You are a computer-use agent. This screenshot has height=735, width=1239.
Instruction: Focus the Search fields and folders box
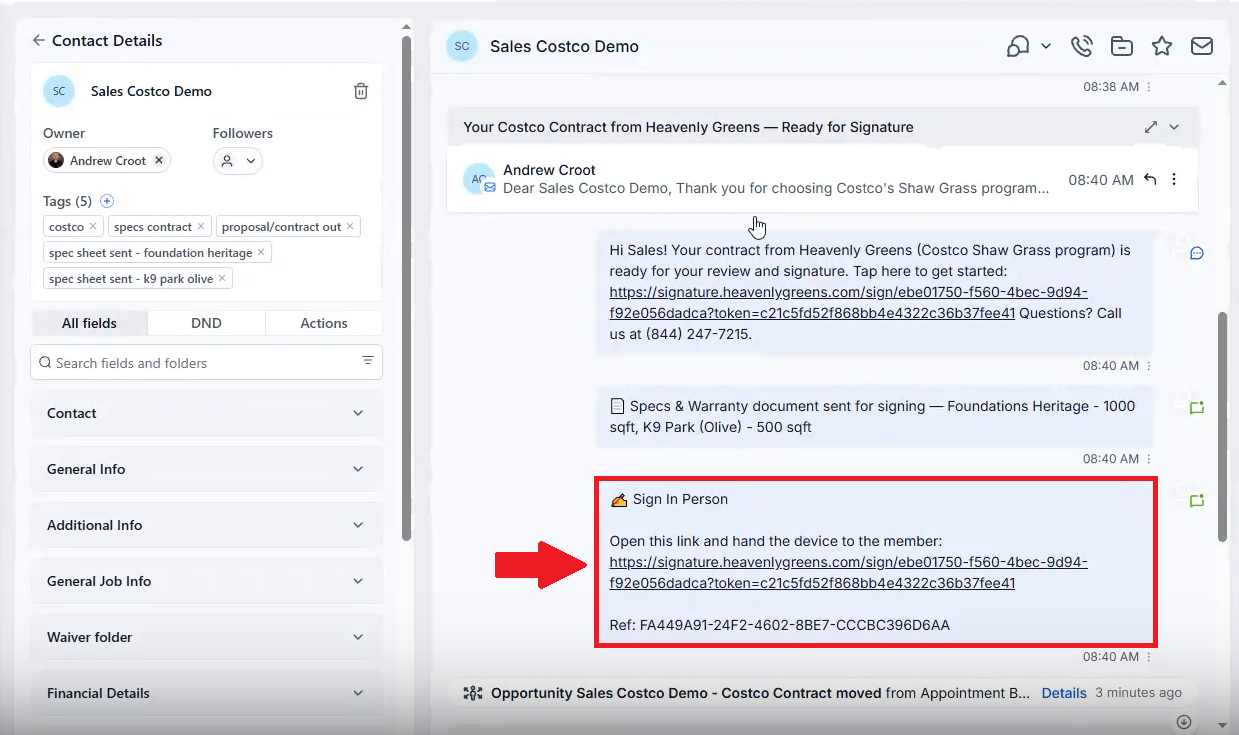pyautogui.click(x=206, y=363)
